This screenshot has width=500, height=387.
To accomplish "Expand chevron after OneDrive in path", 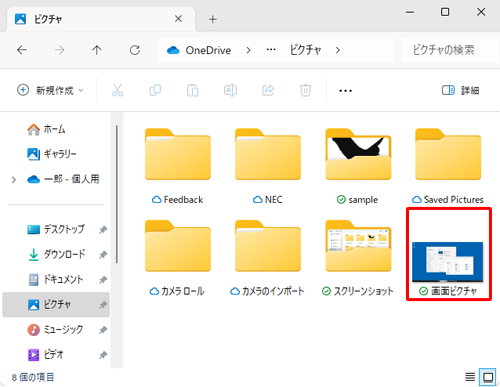I will pyautogui.click(x=248, y=50).
